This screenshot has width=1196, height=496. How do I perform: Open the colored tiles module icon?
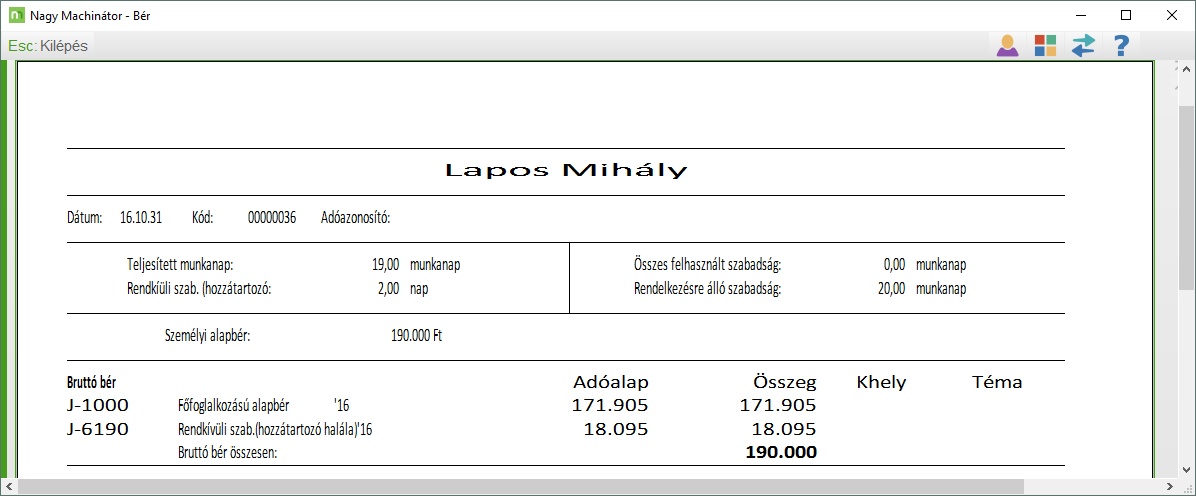tap(1045, 46)
